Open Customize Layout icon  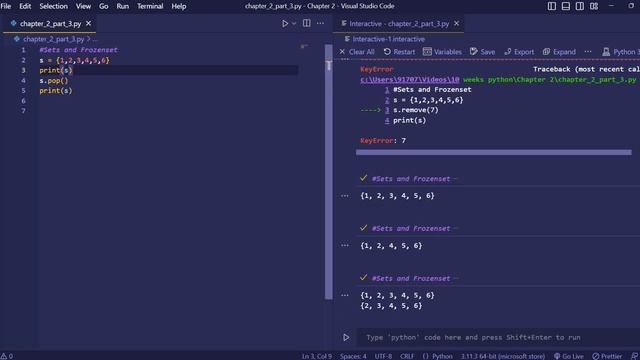pyautogui.click(x=594, y=6)
